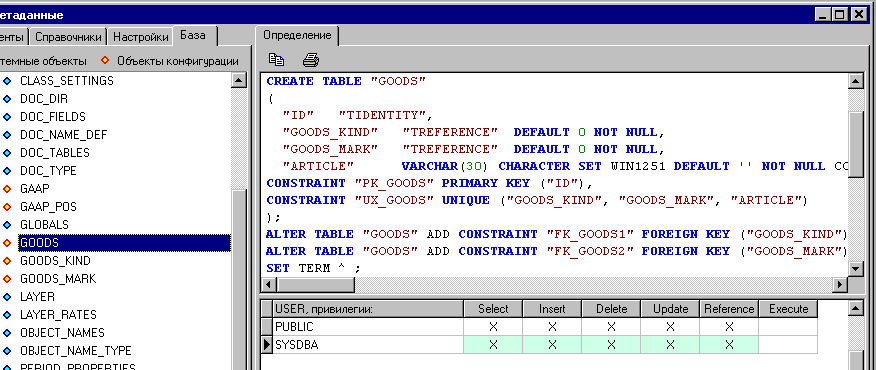Click the diamond icon beside LAYER_RATES
Viewport: 876px width, 370px height.
point(7,315)
